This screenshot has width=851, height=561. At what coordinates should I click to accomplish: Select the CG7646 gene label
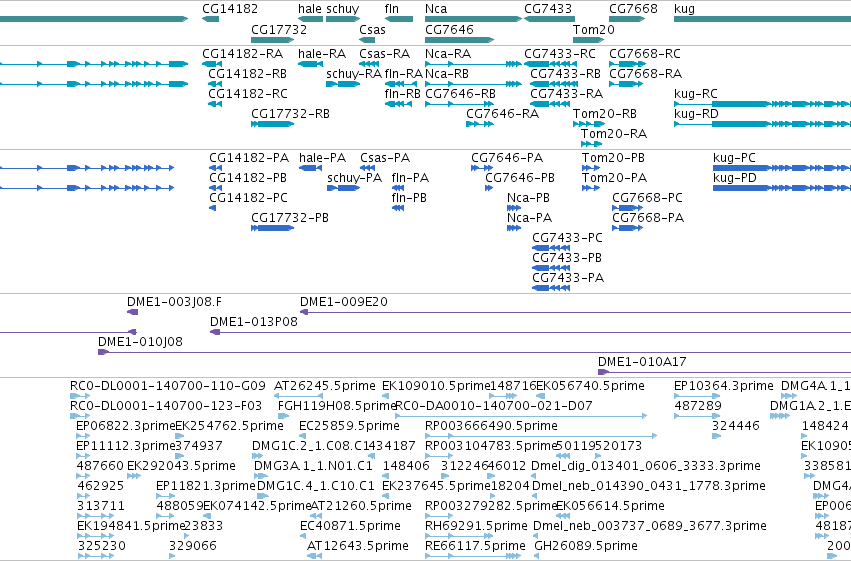point(449,29)
